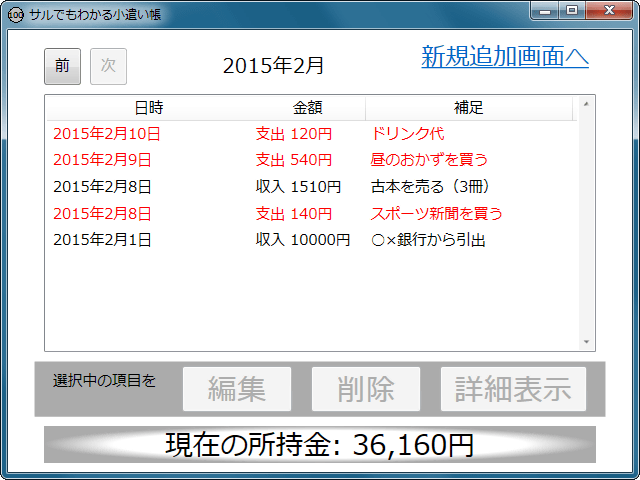This screenshot has height=480, width=640.
Task: Sort by the 補足 column header
Action: pyautogui.click(x=469, y=108)
